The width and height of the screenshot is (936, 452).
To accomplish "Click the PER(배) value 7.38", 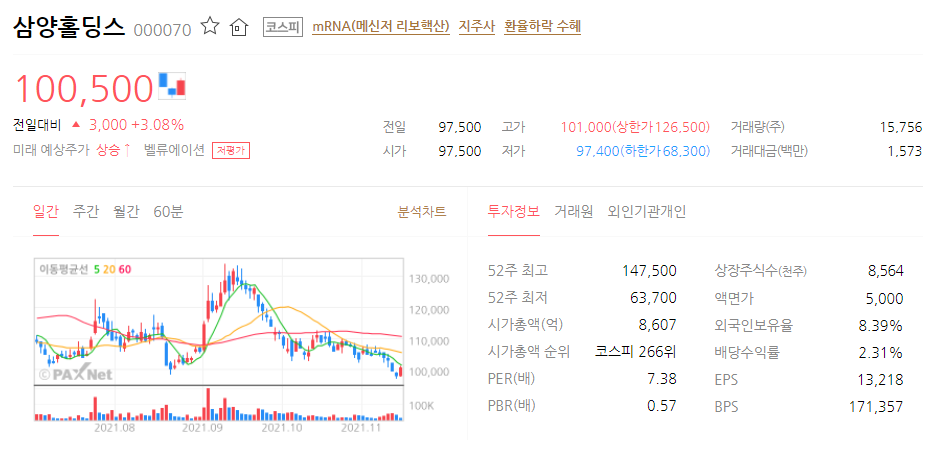I will pos(661,379).
